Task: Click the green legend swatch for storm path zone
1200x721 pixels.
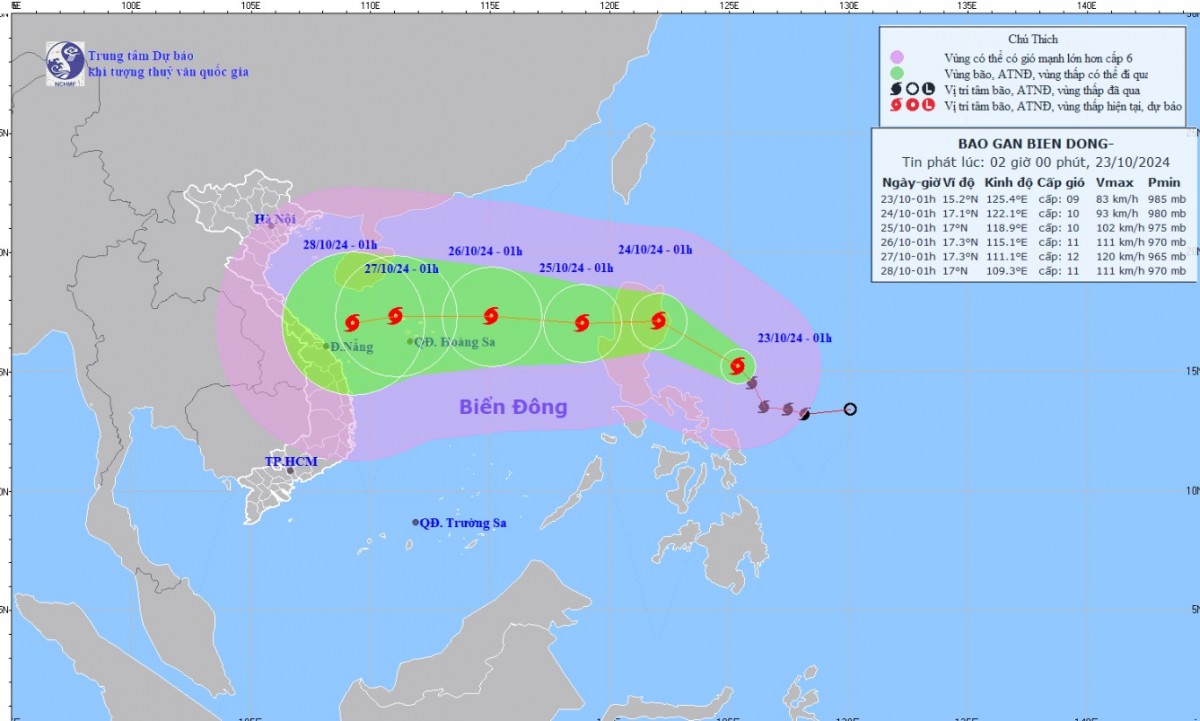Action: coord(898,73)
